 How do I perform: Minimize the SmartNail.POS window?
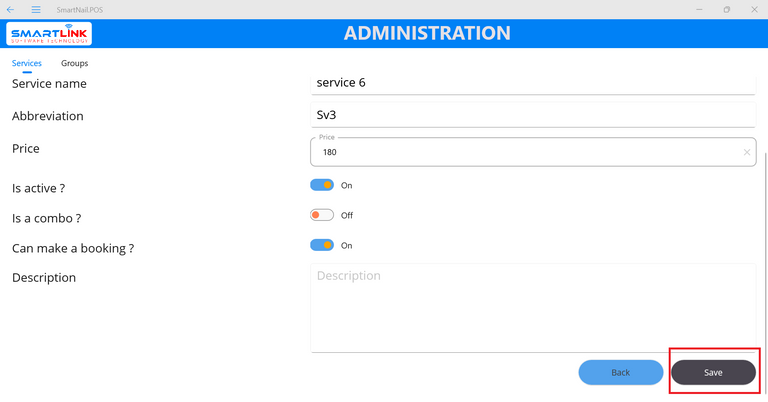coord(699,9)
